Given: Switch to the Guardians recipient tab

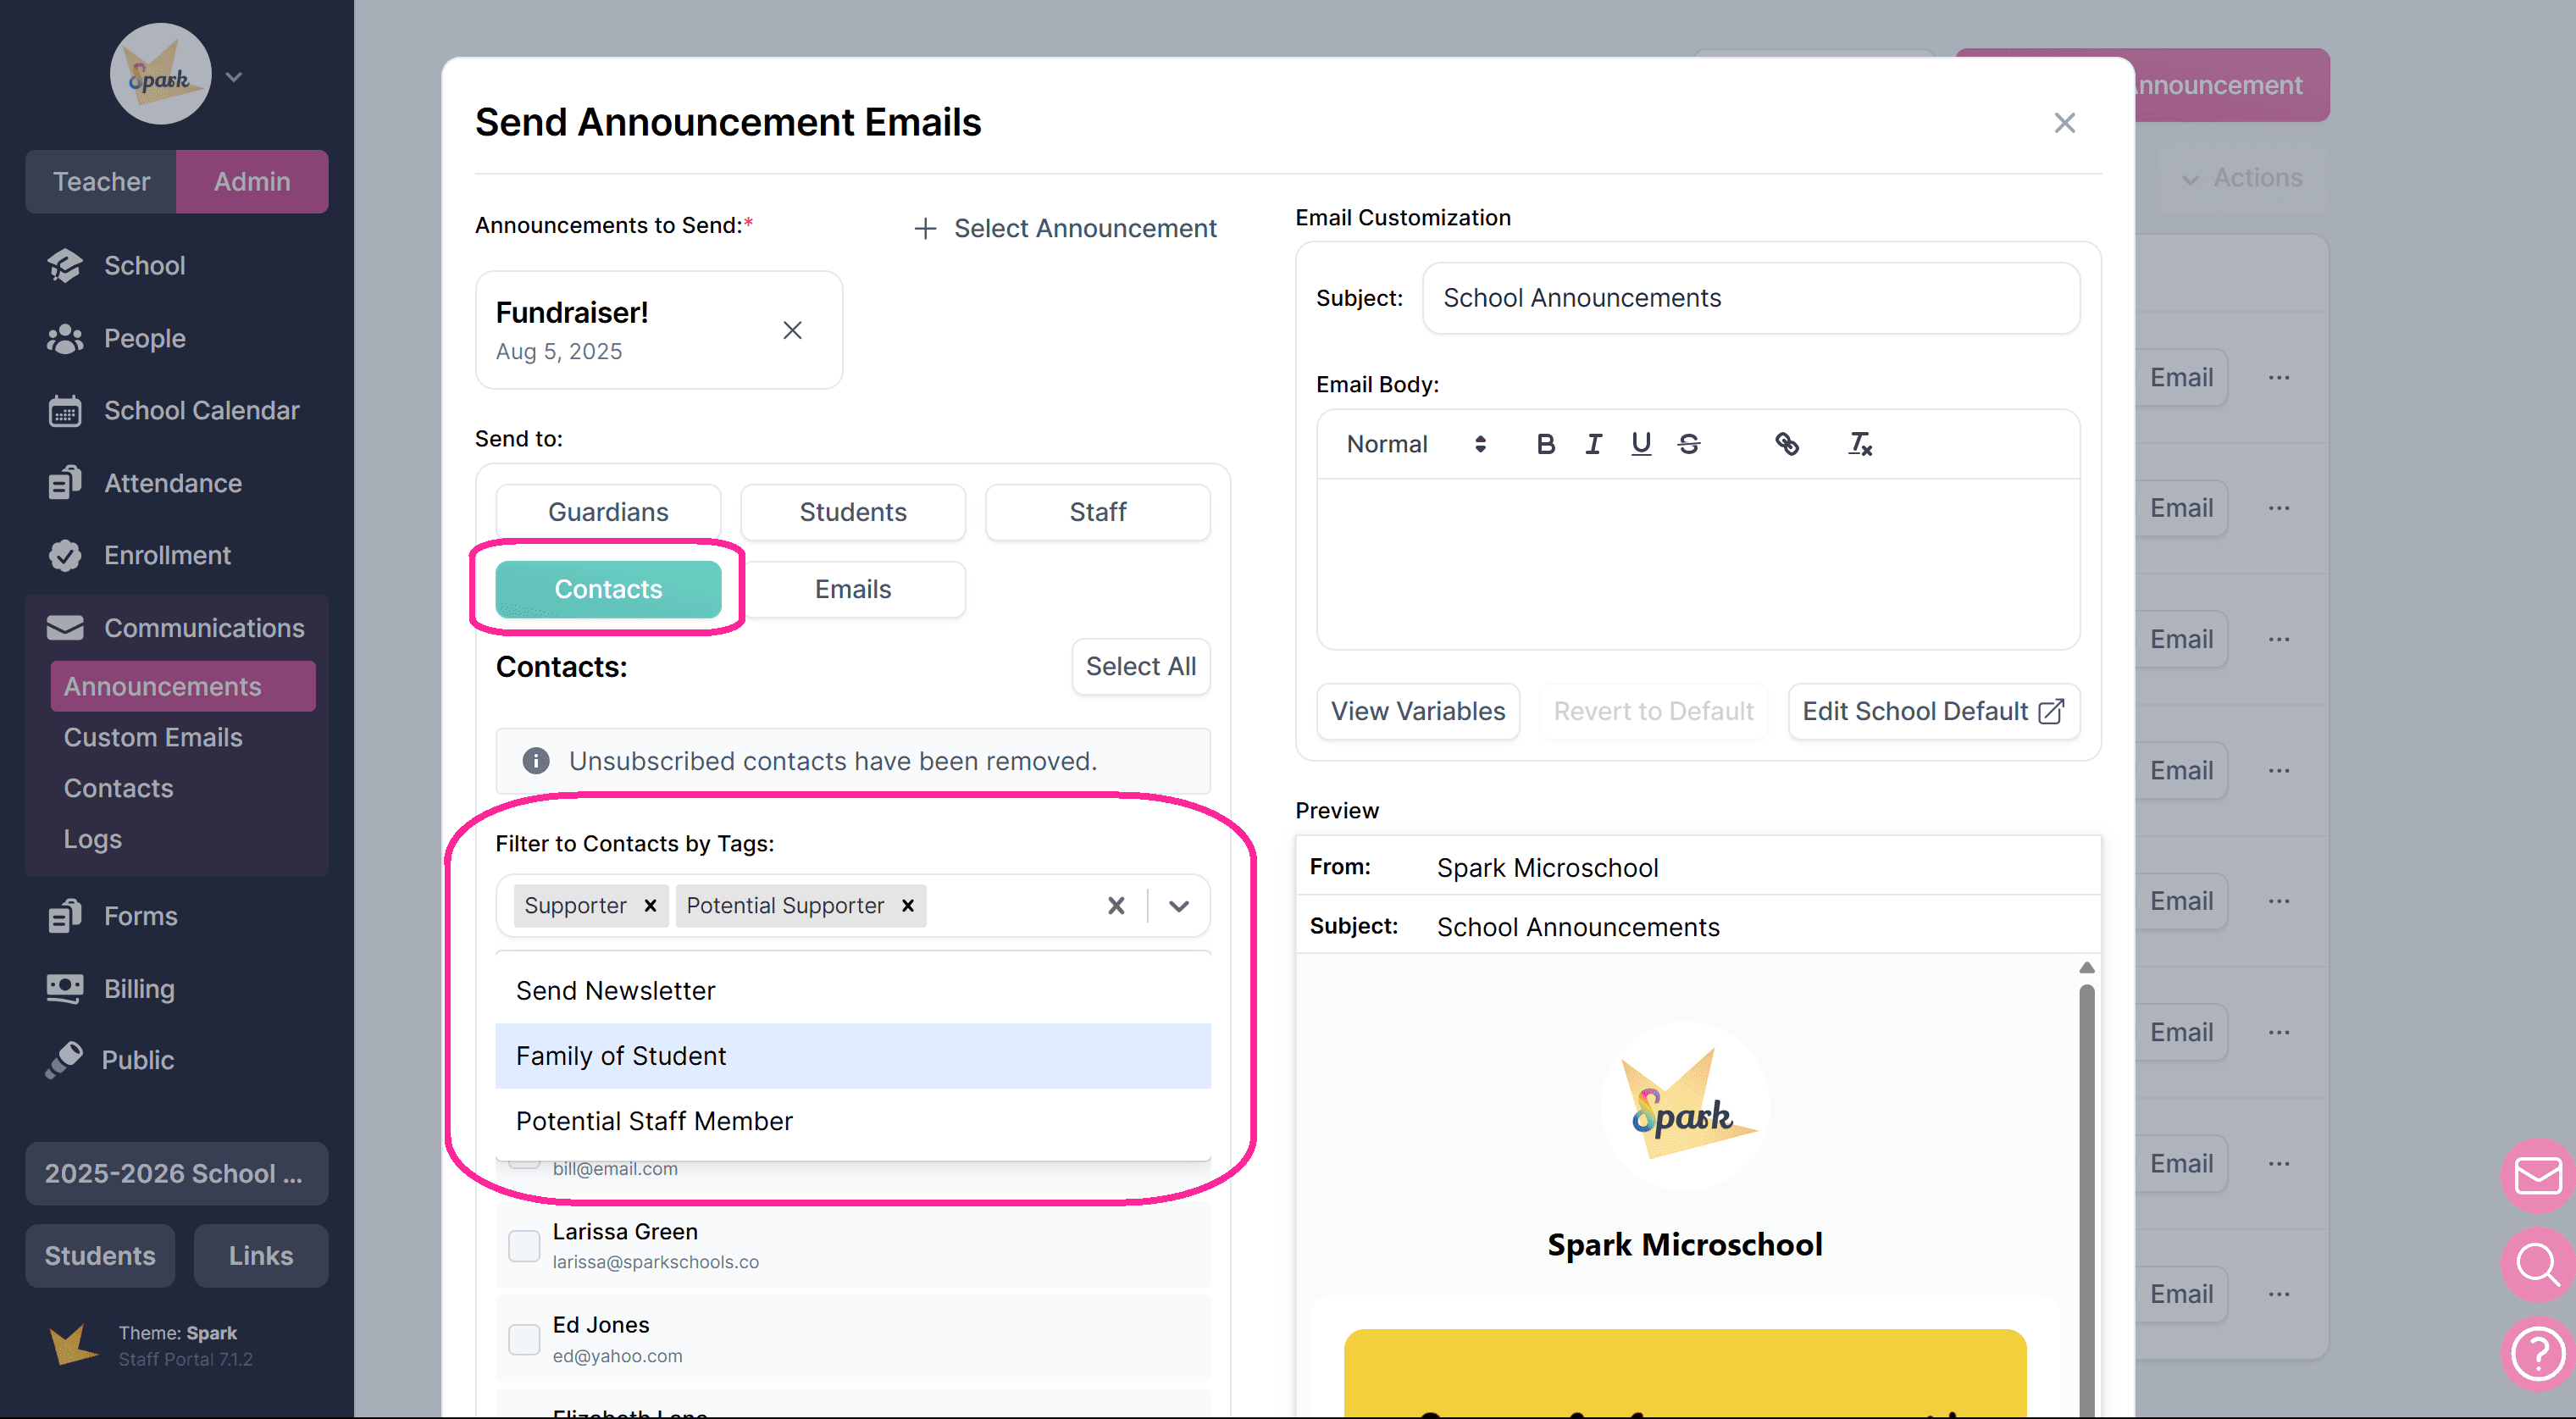Looking at the screenshot, I should click(x=607, y=512).
